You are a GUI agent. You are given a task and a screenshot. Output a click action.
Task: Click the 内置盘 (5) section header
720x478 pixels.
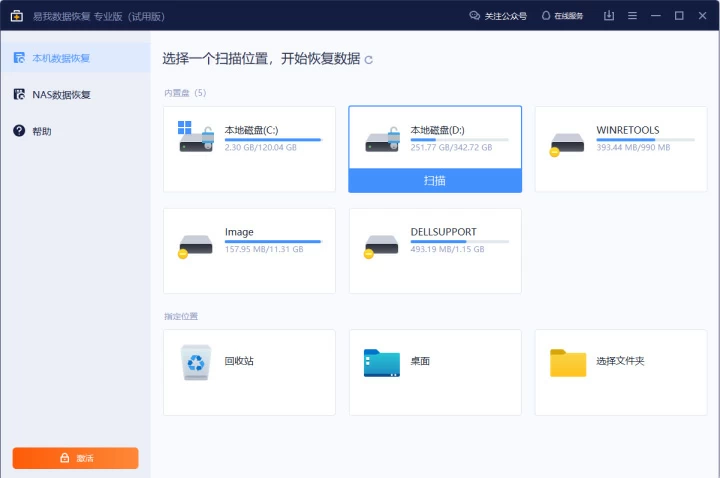(185, 93)
